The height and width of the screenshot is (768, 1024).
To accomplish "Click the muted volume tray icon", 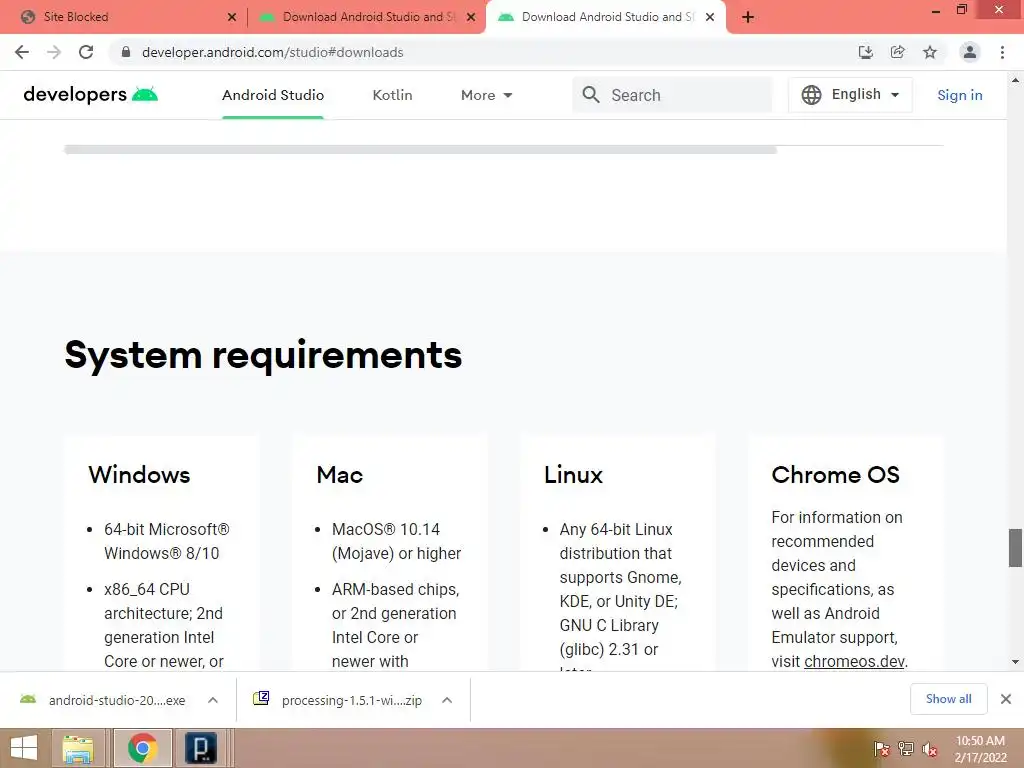I will pos(930,750).
